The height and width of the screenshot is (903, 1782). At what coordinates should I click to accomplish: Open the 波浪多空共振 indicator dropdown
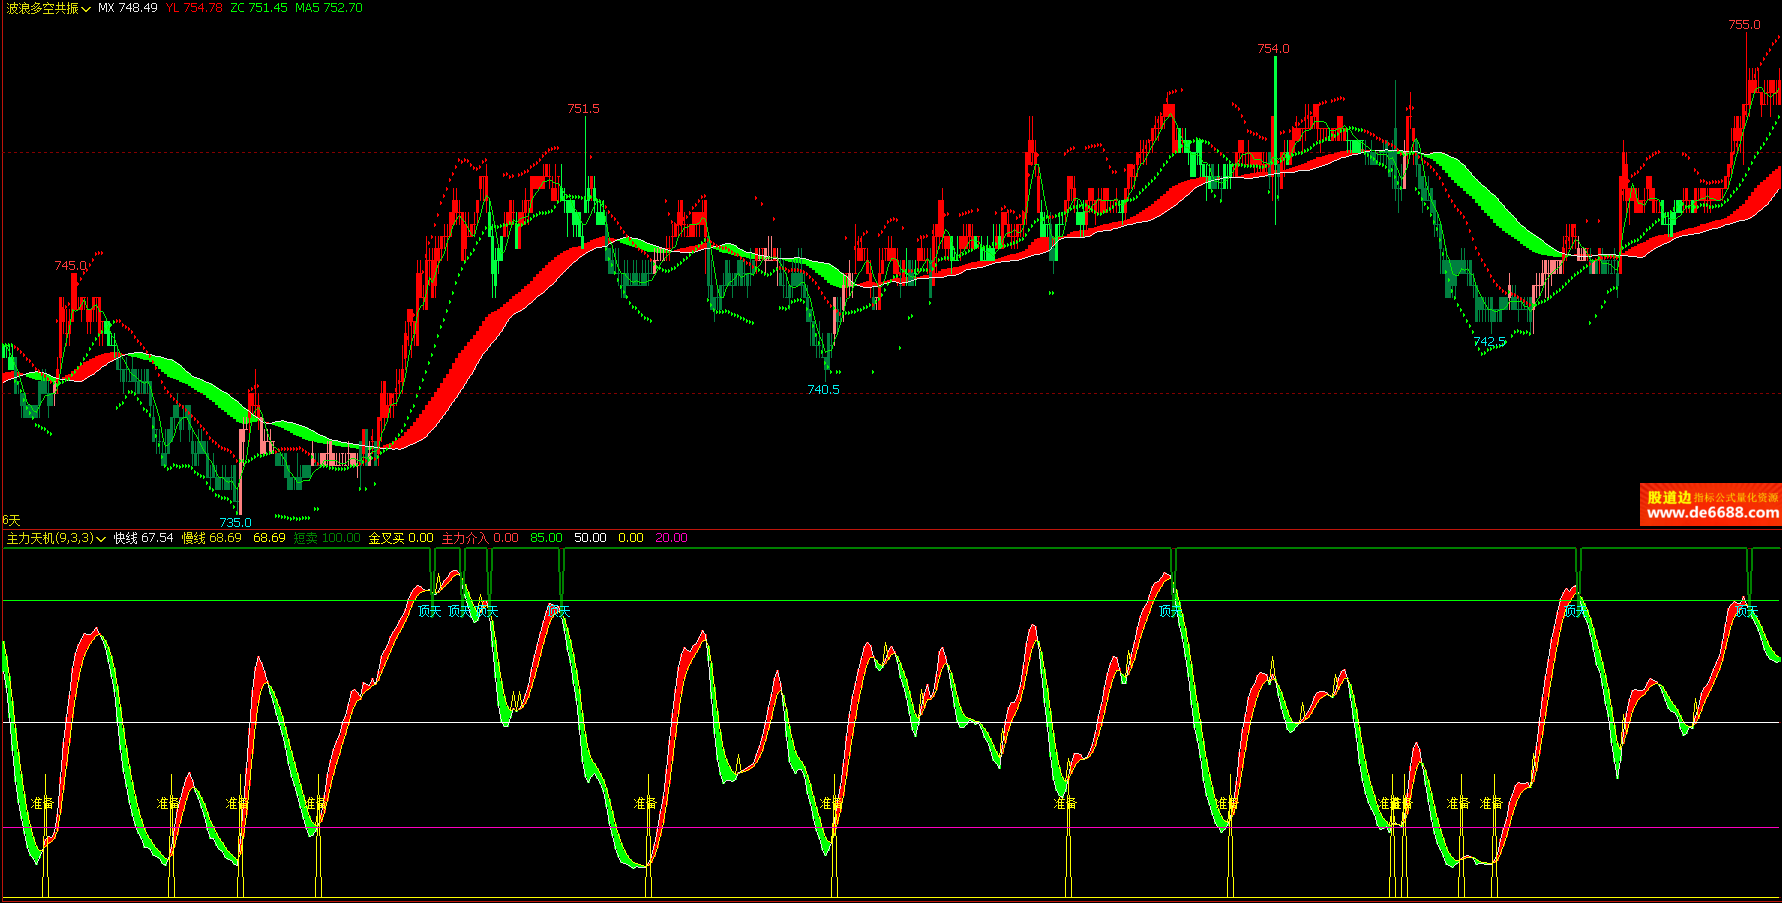[x=48, y=8]
